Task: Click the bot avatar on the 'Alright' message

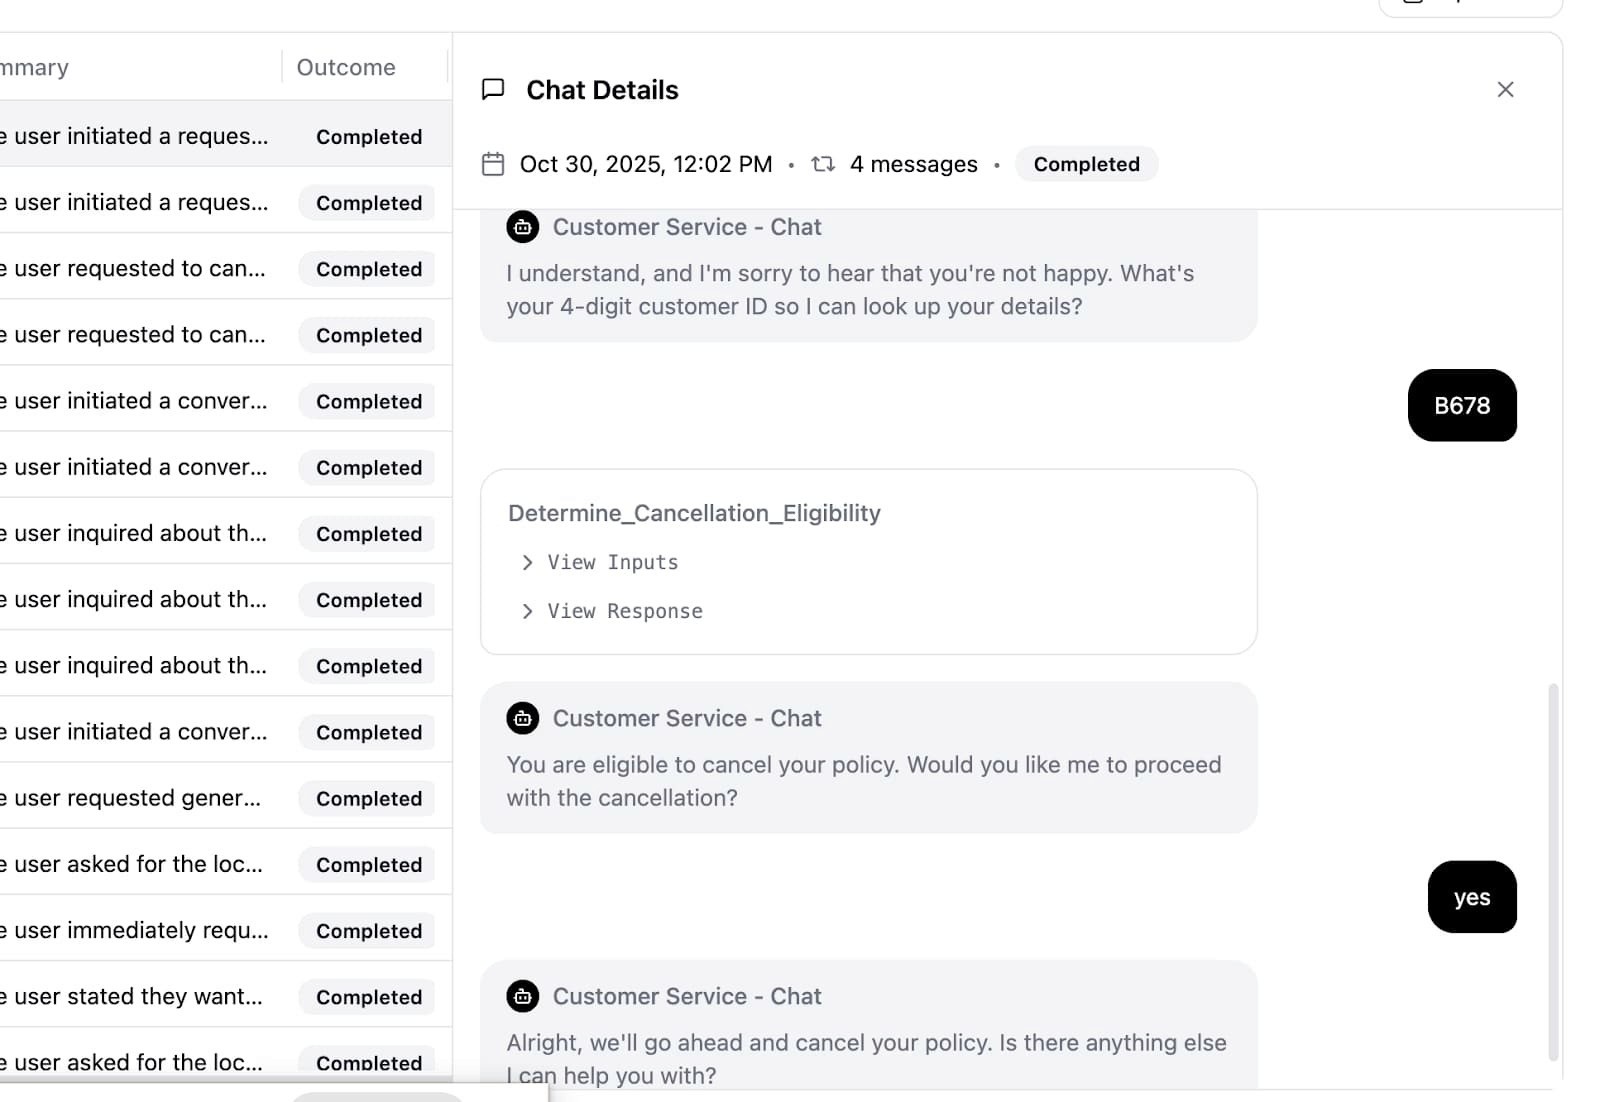Action: (523, 996)
